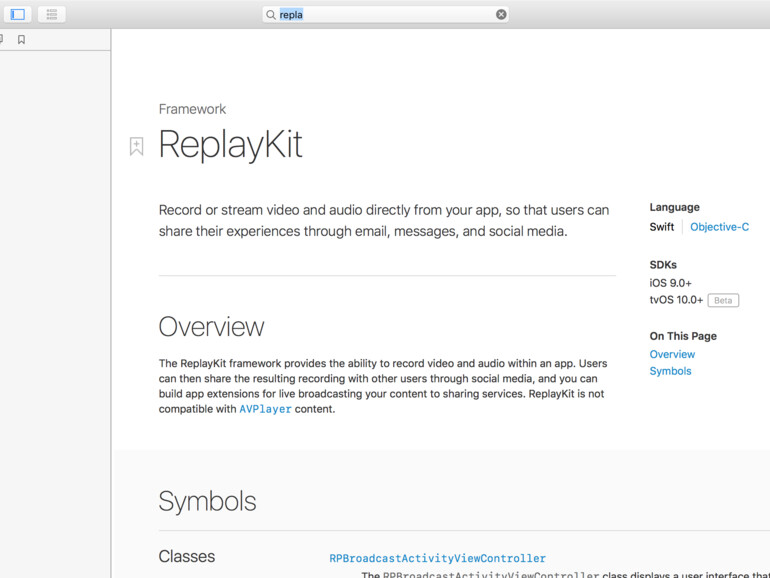
Task: Select Swift language option
Action: pos(661,227)
